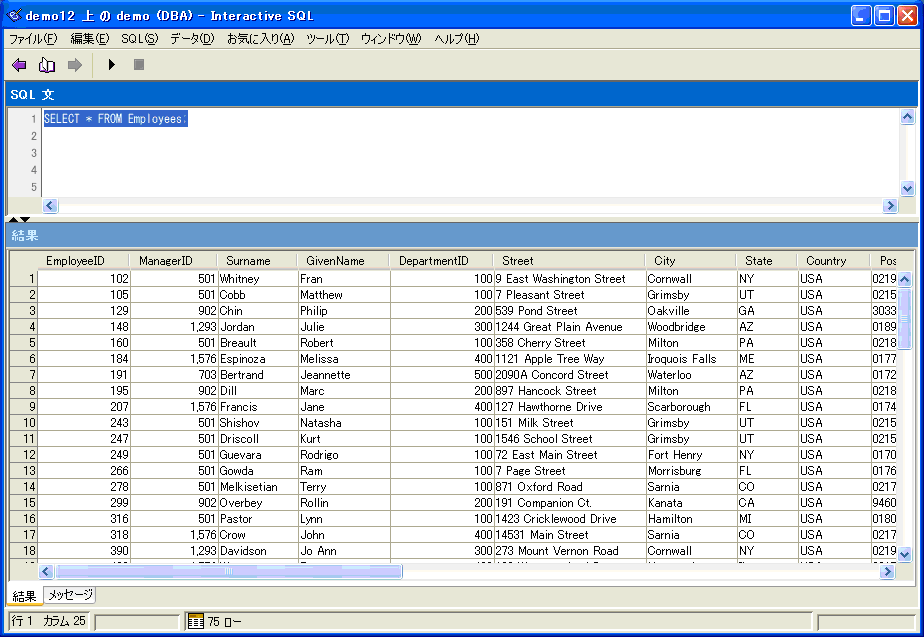This screenshot has width=924, height=637.
Task: Open the お気に入り(A) menu
Action: (260, 39)
